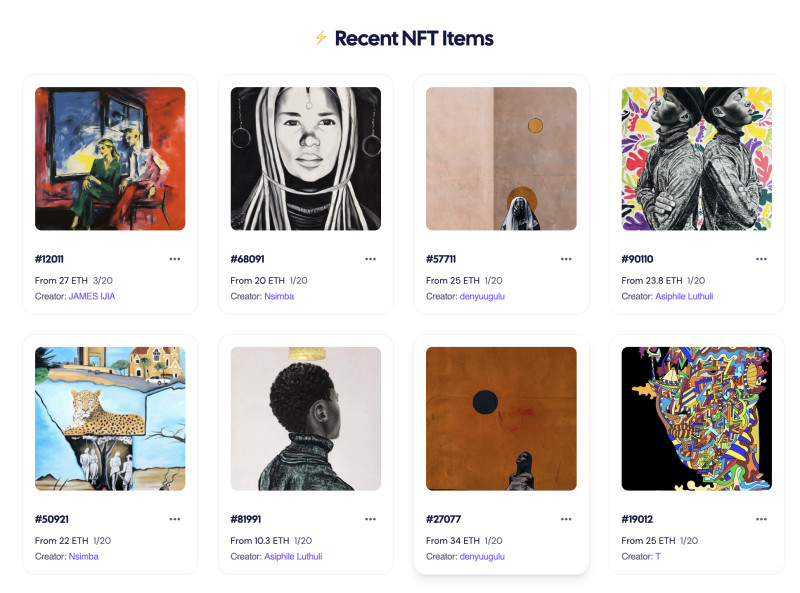The width and height of the screenshot is (800, 593).
Task: Open the orange artwork with black circle
Action: (x=501, y=419)
